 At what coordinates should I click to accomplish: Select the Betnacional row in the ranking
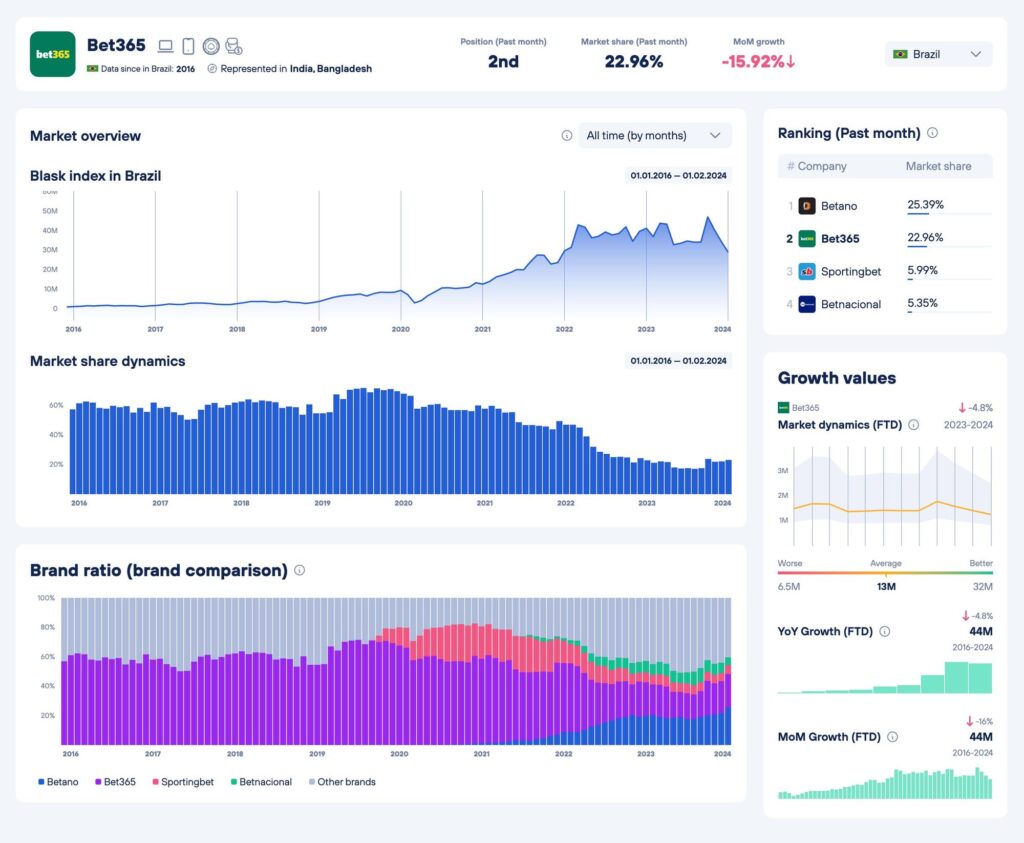885,304
